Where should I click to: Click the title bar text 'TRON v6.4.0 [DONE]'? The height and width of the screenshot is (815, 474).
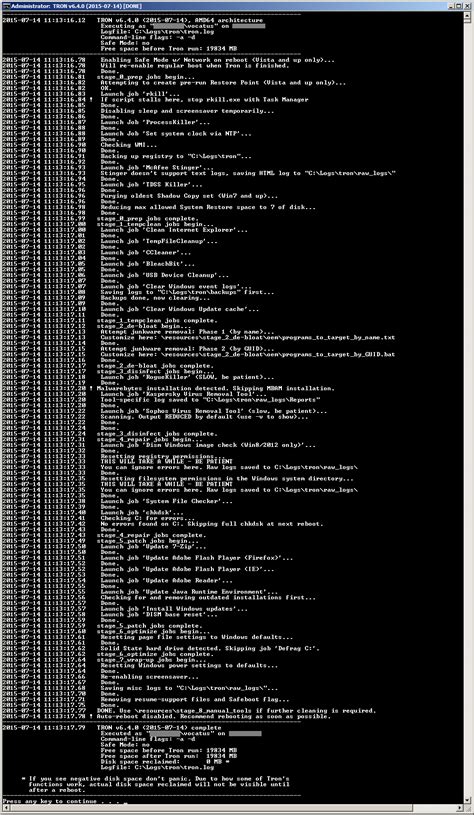coord(76,5)
